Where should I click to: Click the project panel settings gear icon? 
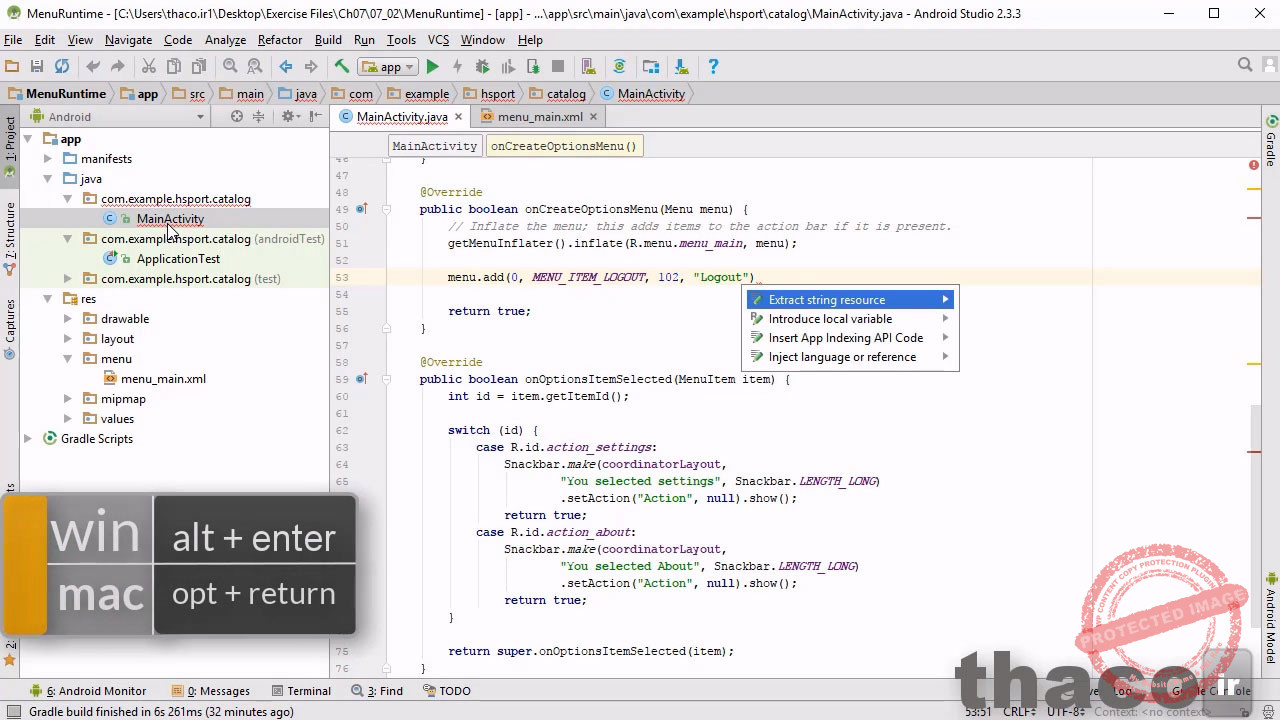[x=287, y=117]
